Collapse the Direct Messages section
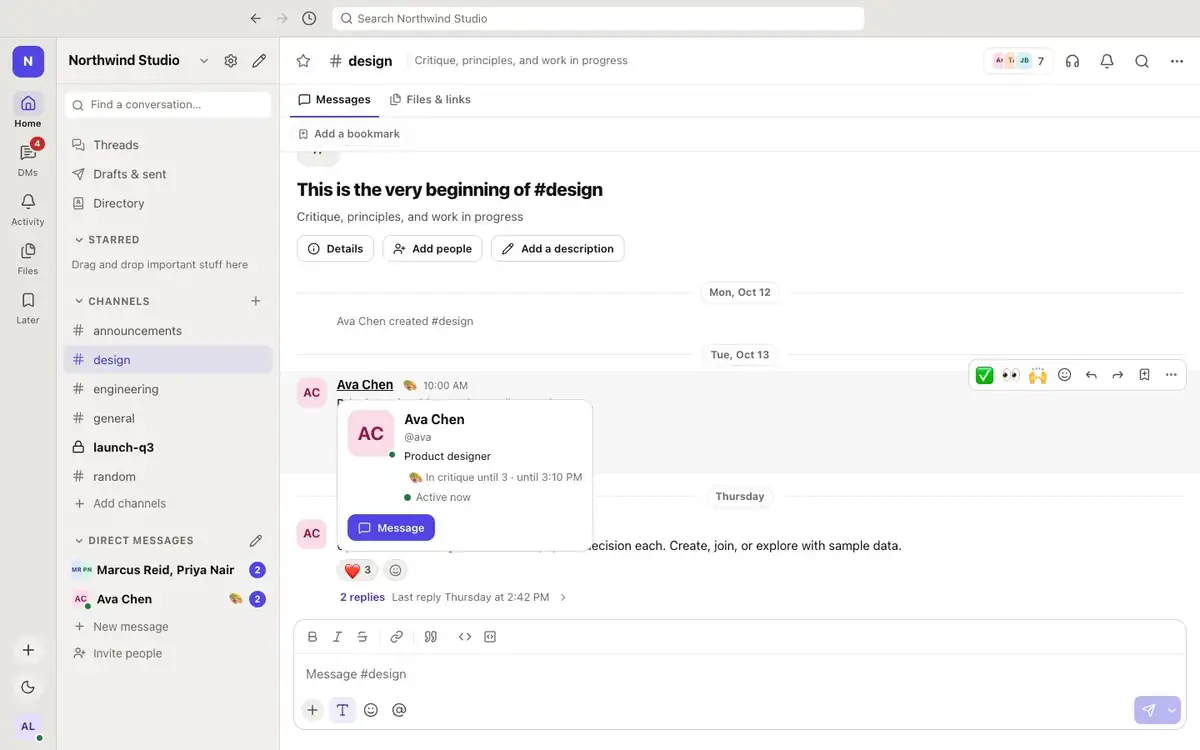Image resolution: width=1200 pixels, height=750 pixels. tap(134, 540)
